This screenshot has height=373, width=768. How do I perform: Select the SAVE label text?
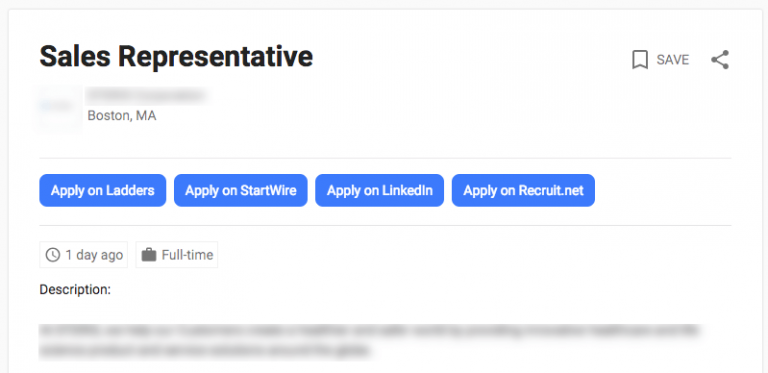click(x=672, y=60)
